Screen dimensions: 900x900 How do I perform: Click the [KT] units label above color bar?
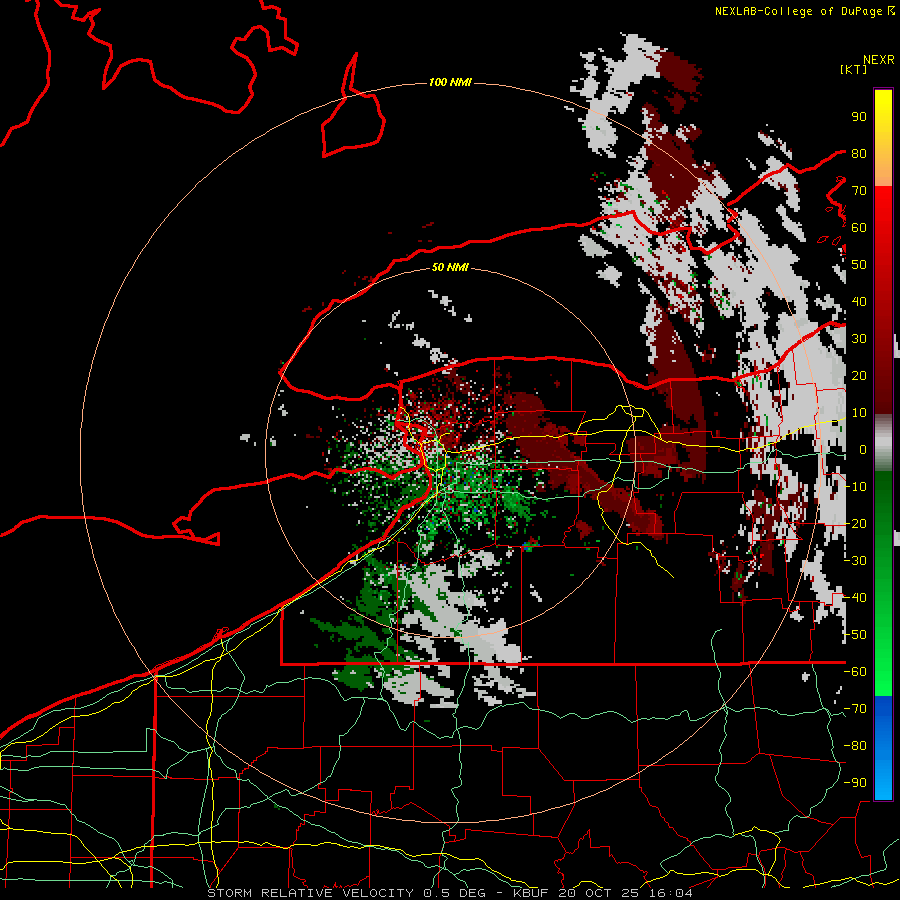pos(853,69)
